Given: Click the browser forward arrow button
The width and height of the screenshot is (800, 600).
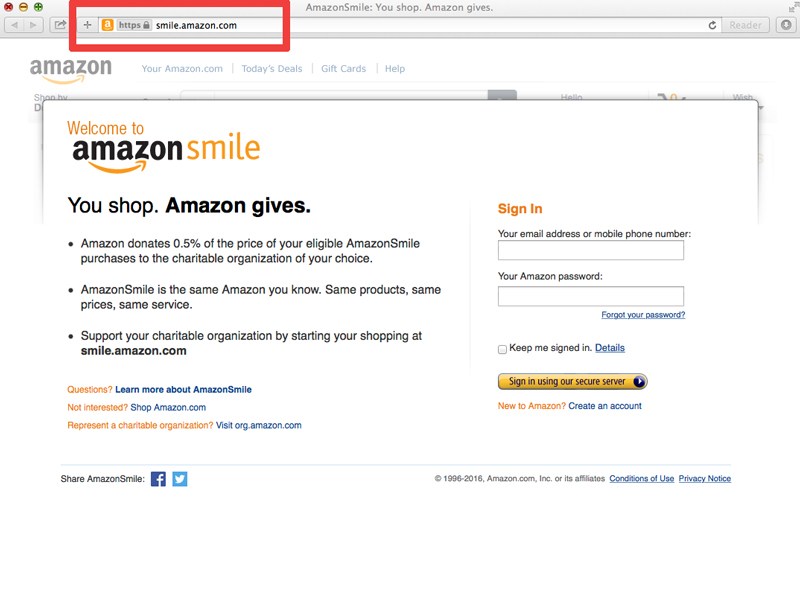Looking at the screenshot, I should [33, 25].
